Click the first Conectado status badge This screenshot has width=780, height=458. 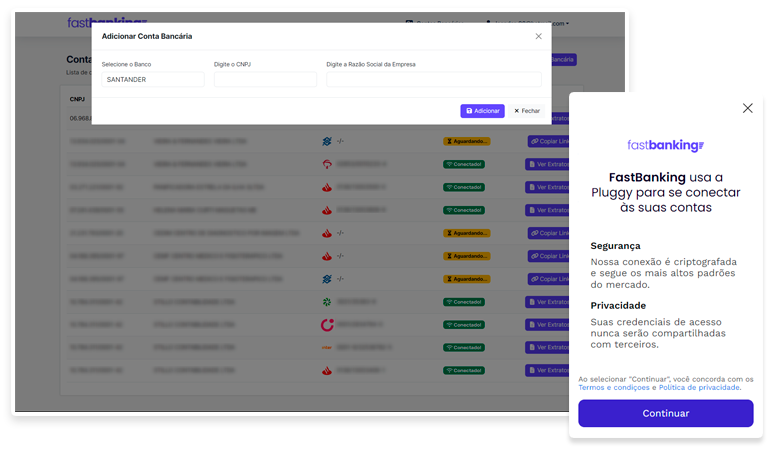(x=464, y=163)
